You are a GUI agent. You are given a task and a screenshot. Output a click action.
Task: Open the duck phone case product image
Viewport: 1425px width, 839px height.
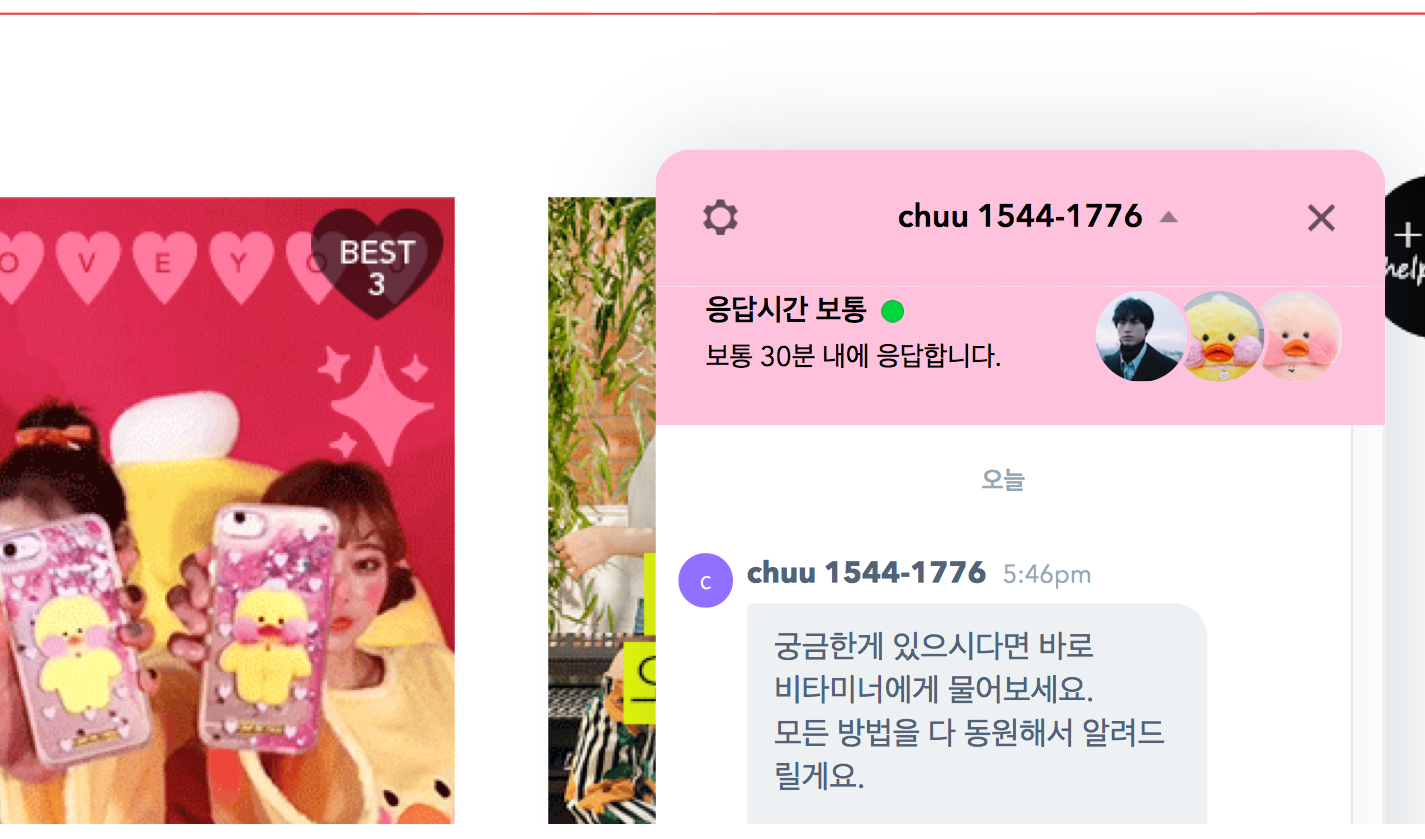[x=227, y=510]
